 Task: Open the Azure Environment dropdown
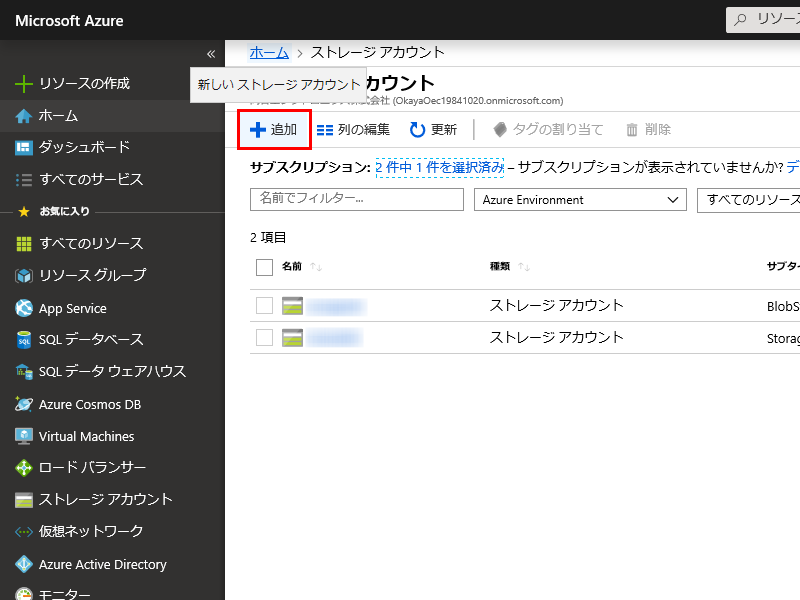point(580,199)
